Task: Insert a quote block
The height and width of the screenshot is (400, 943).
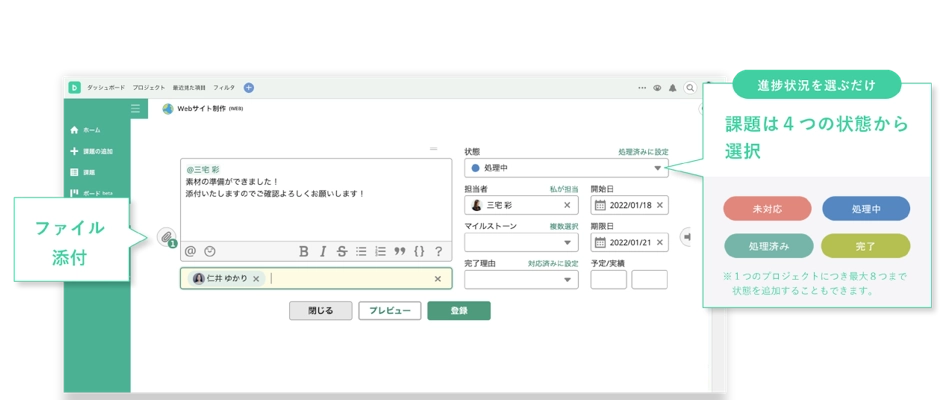Action: [x=399, y=251]
